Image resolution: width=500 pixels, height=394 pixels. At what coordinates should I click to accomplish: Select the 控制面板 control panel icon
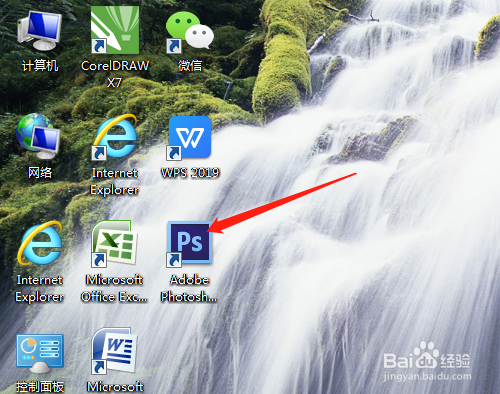point(39,354)
